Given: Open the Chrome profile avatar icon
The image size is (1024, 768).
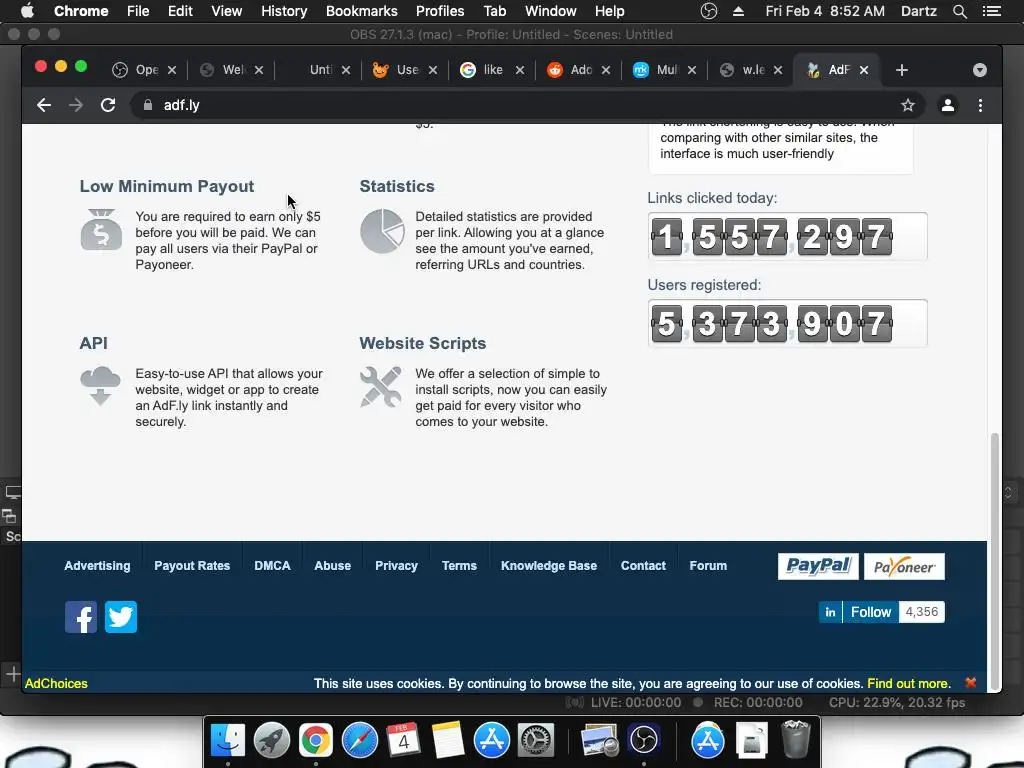Looking at the screenshot, I should pyautogui.click(x=948, y=105).
